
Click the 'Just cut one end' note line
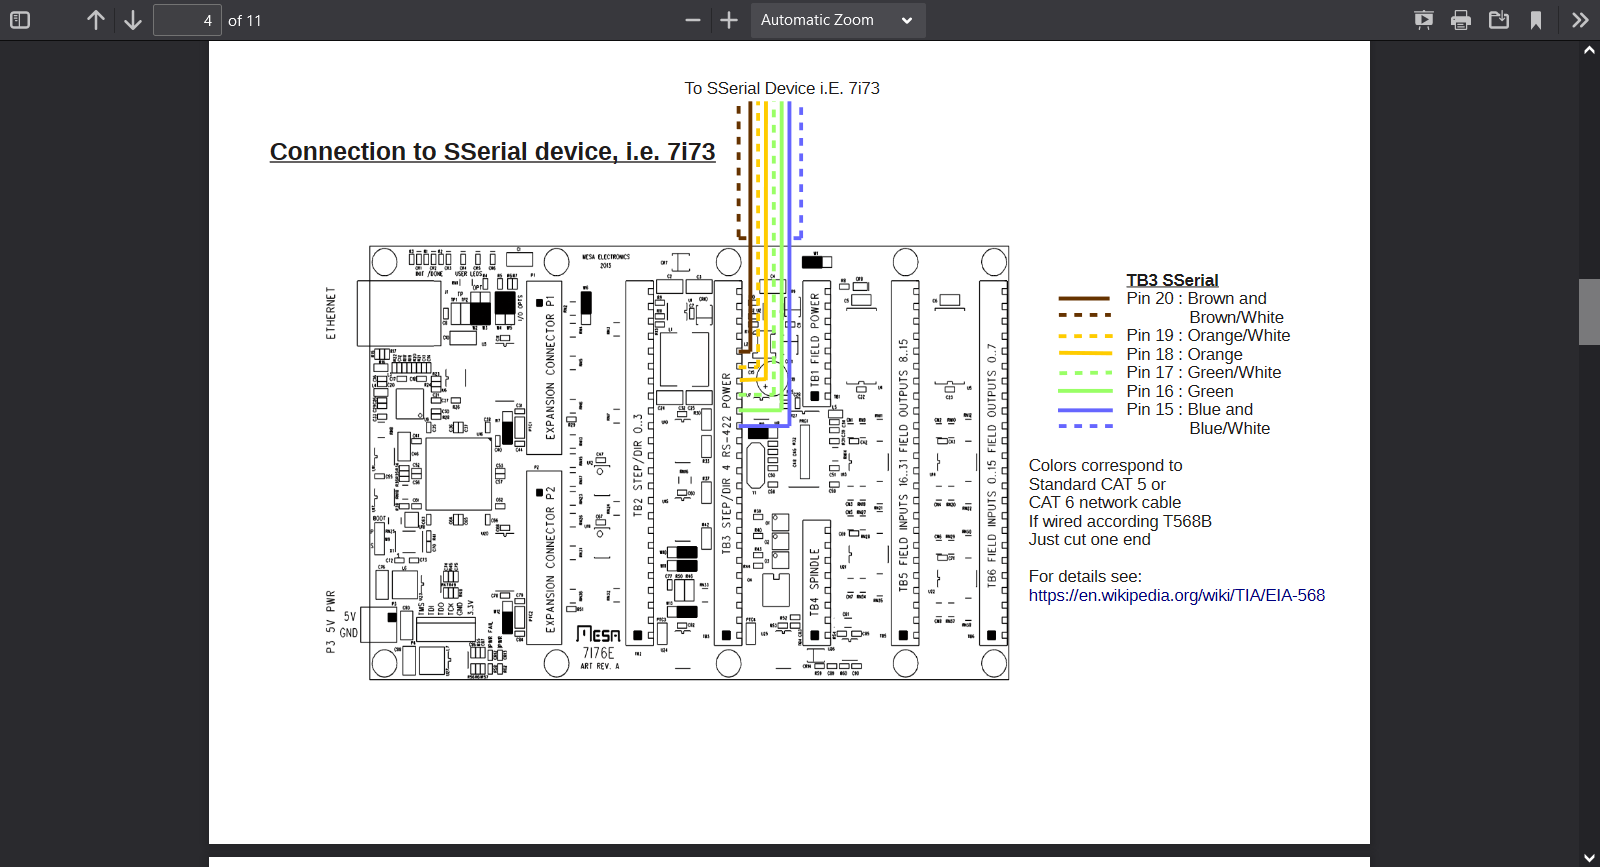coord(1089,539)
